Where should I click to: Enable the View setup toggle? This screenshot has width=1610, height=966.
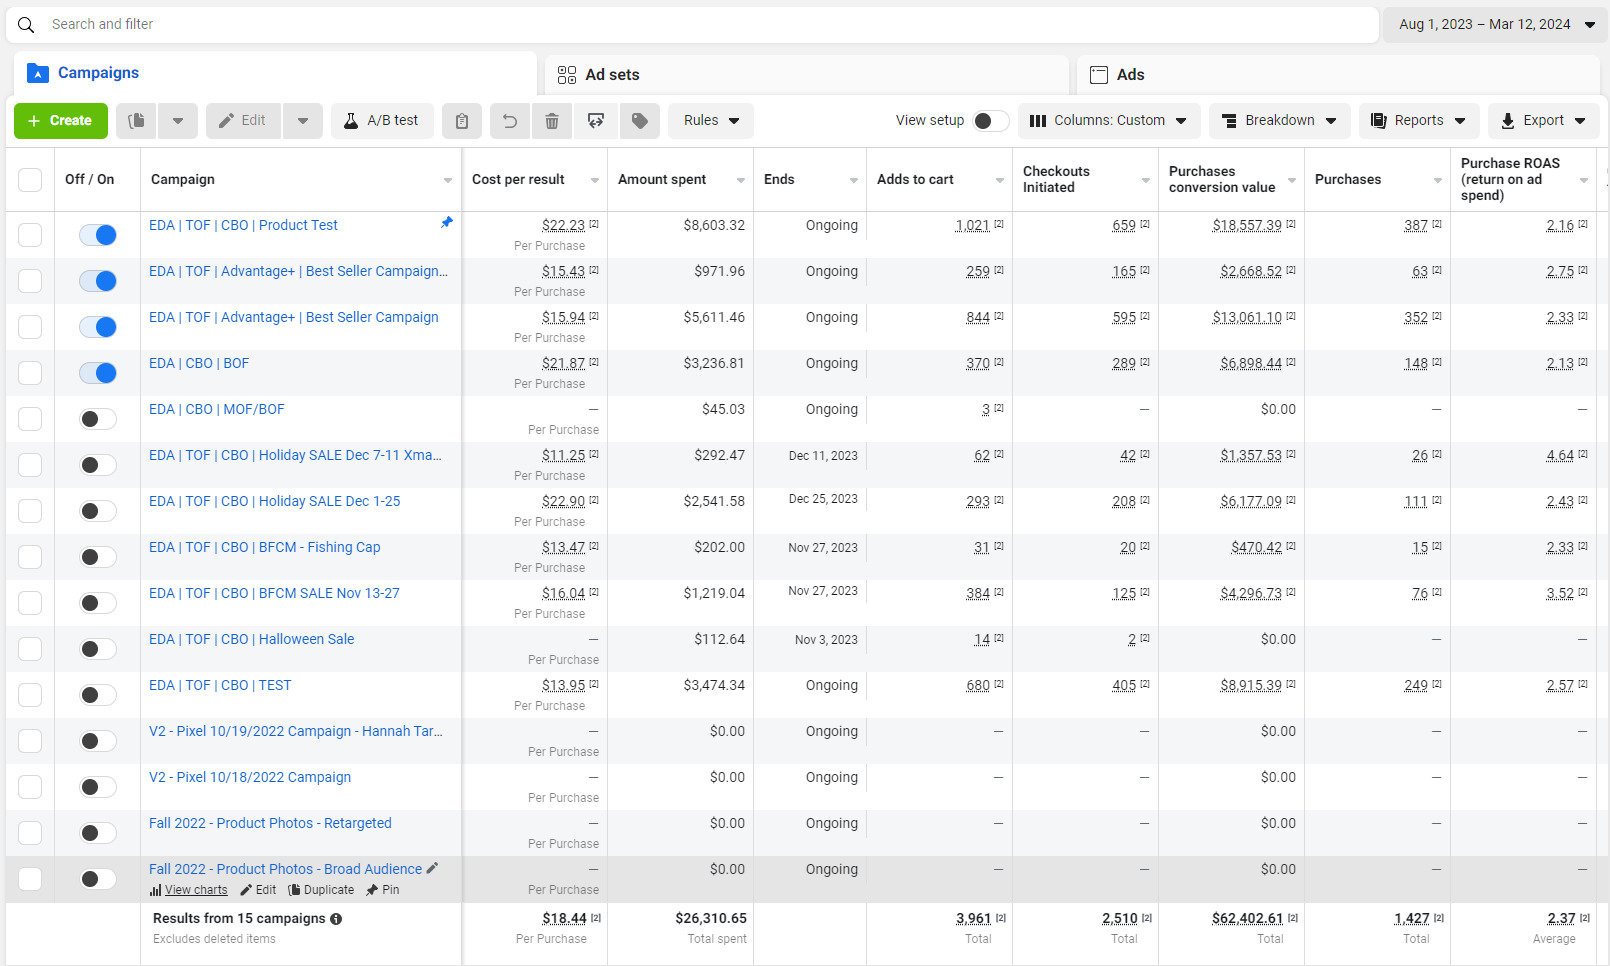point(990,121)
